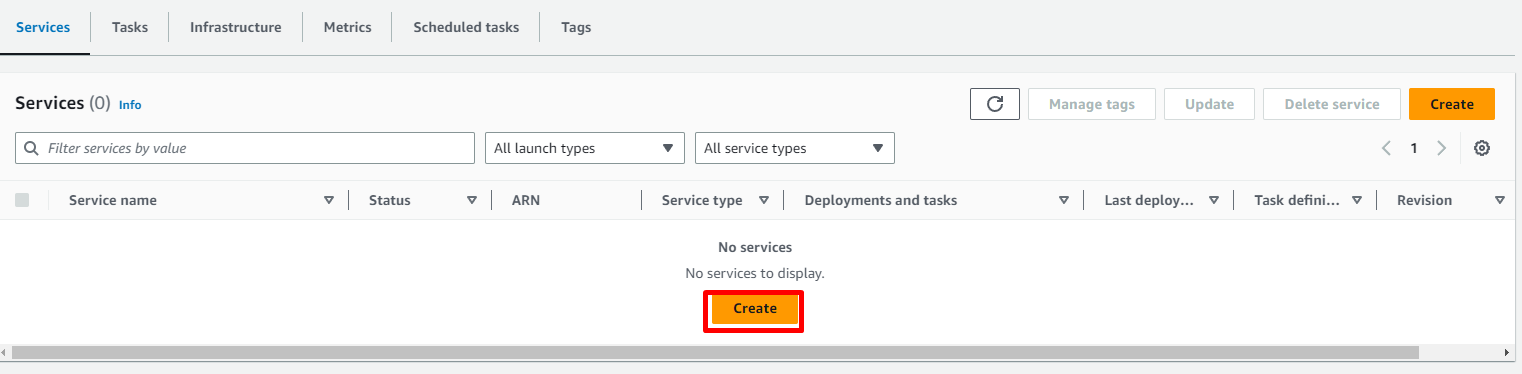
Task: Click the Update button
Action: click(x=1209, y=104)
